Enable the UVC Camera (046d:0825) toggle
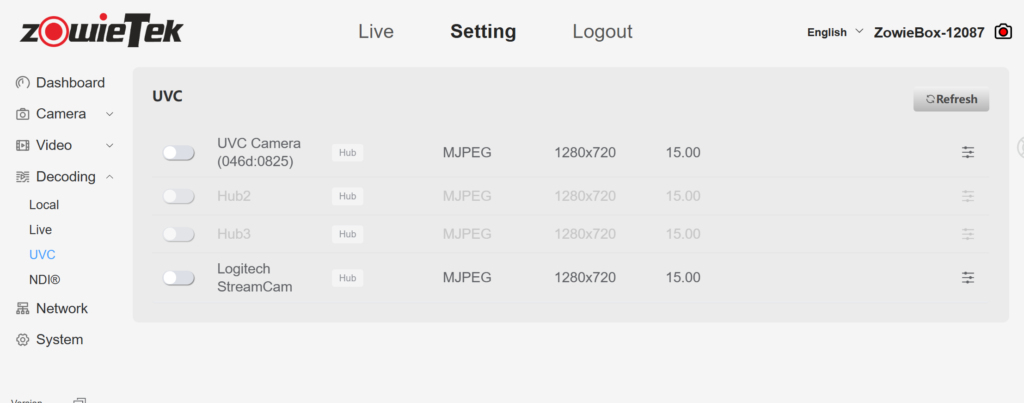This screenshot has height=403, width=1024. pos(179,152)
